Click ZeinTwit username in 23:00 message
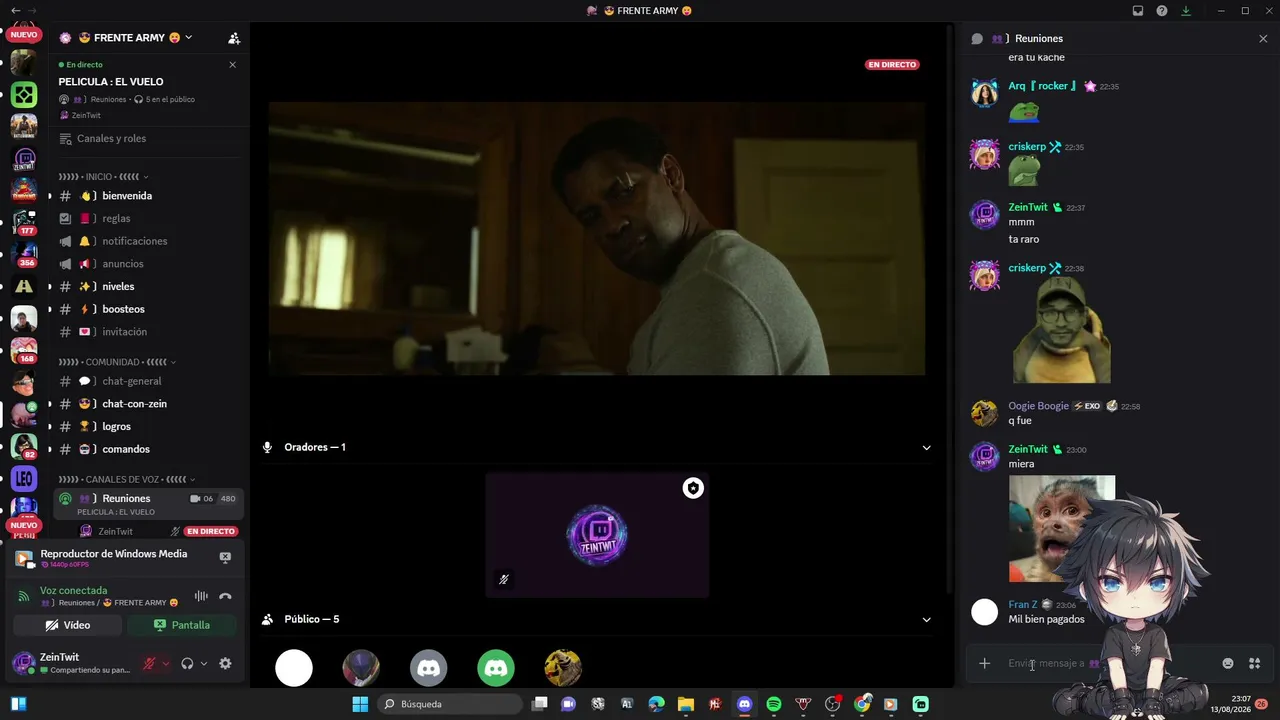 point(1028,450)
